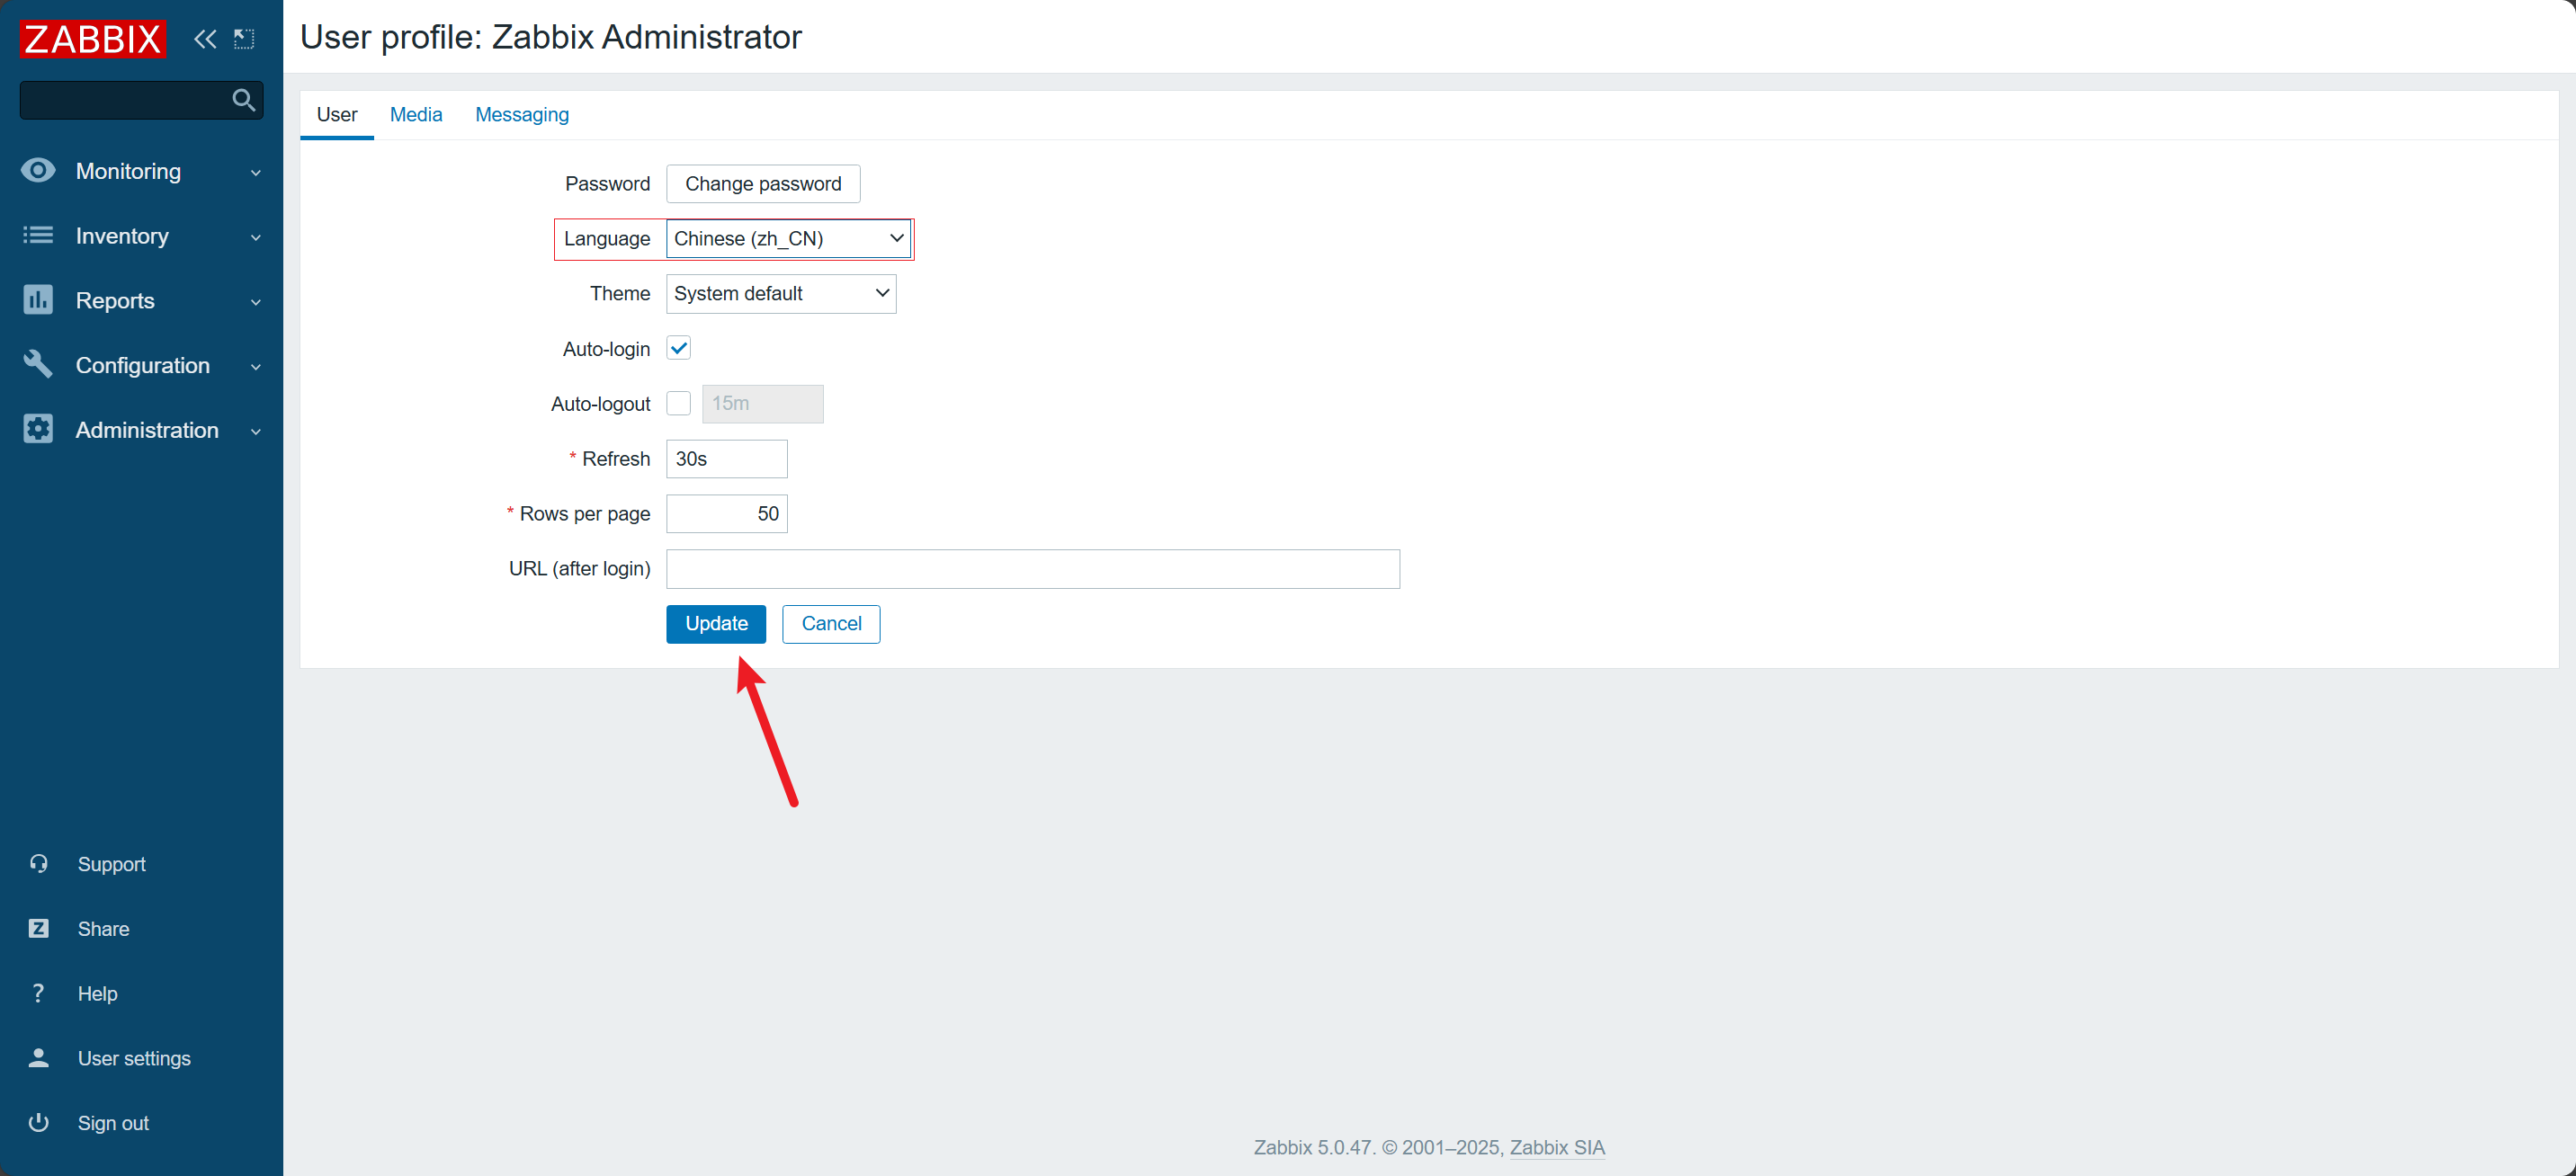This screenshot has height=1176, width=2576.
Task: Click the Rows per page field
Action: [727, 513]
